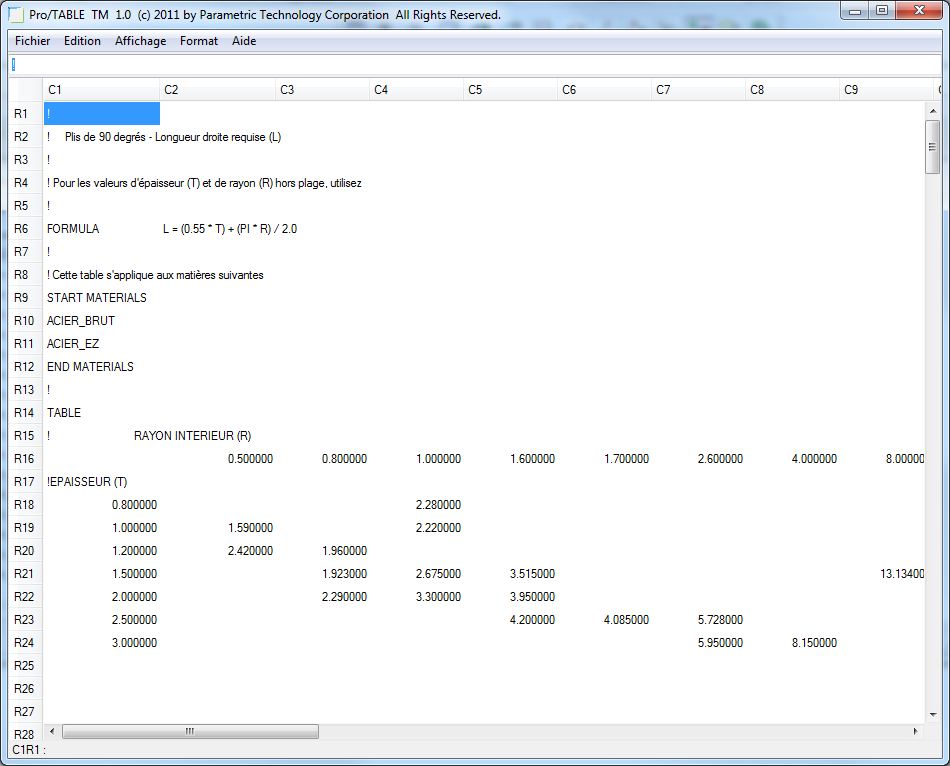Image resolution: width=950 pixels, height=766 pixels.
Task: Select the 1.960000 cell in row R20
Action: tap(344, 551)
